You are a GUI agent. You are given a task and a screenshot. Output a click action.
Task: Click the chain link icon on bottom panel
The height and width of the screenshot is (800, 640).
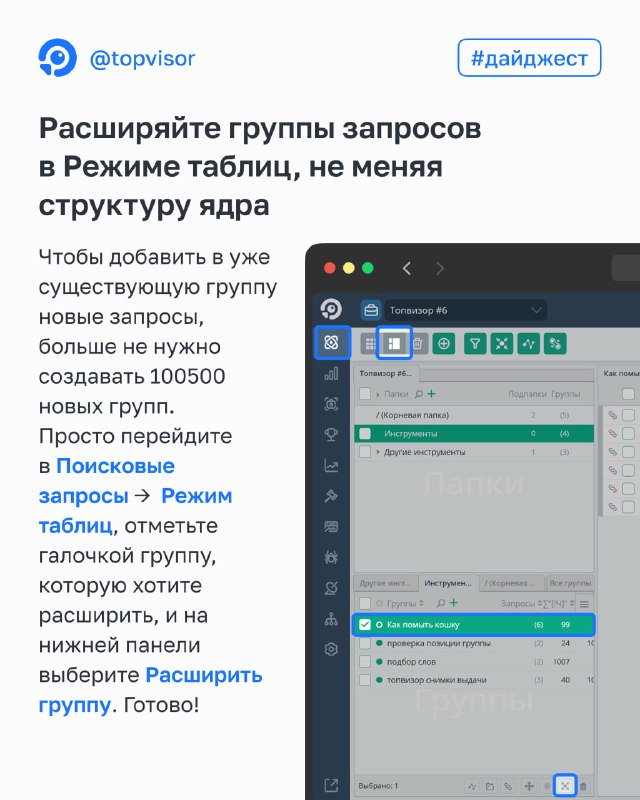tap(508, 786)
